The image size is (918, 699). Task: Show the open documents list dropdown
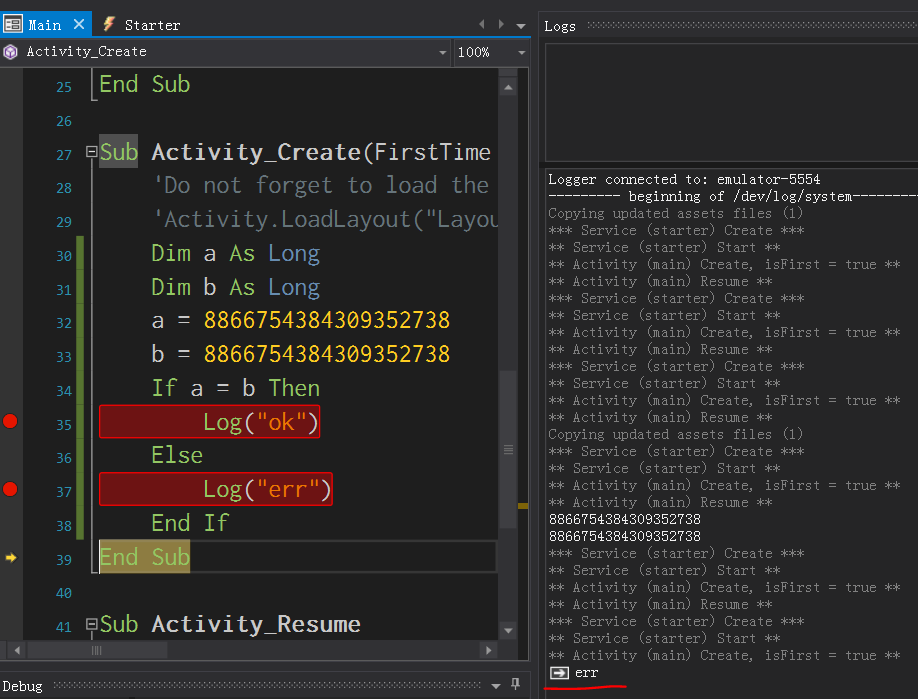[x=520, y=25]
